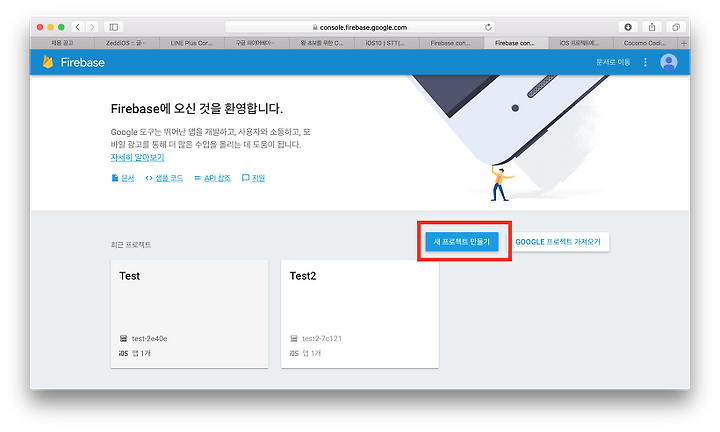720x432 pixels.
Task: Click the 최근 프로젝트 heading
Action: [131, 245]
